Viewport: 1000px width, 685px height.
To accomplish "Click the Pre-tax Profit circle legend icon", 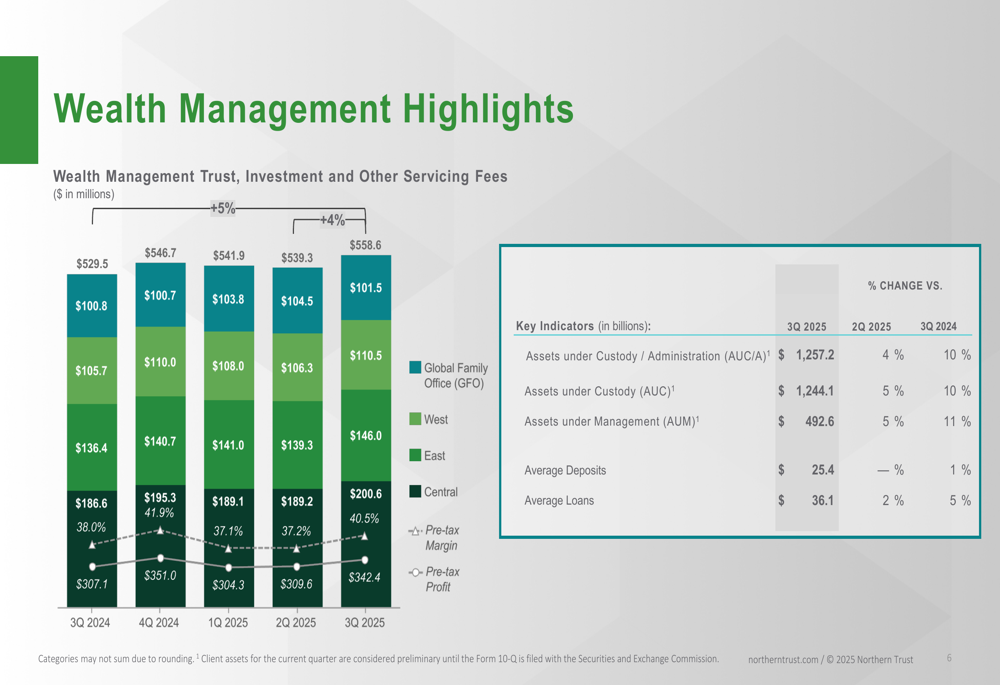I will point(416,572).
